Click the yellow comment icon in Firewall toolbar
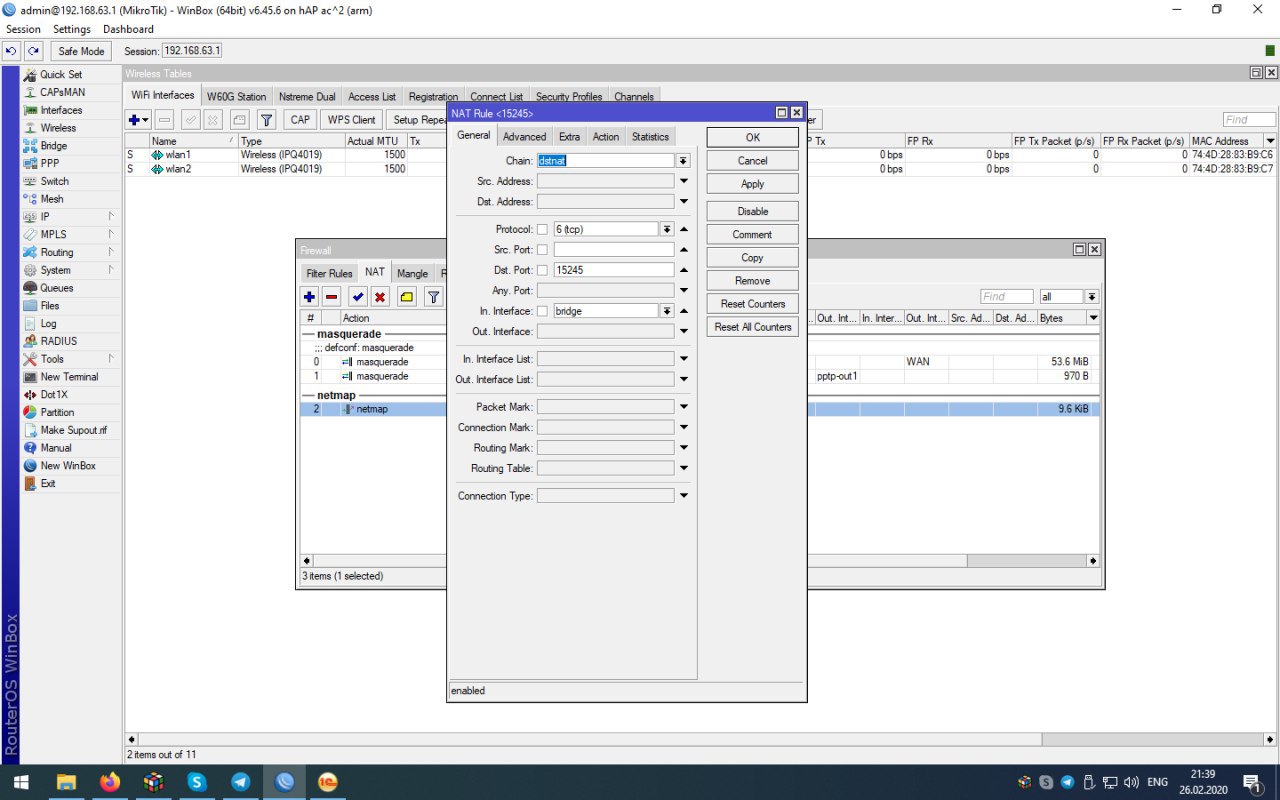This screenshot has width=1280, height=800. [x=407, y=296]
